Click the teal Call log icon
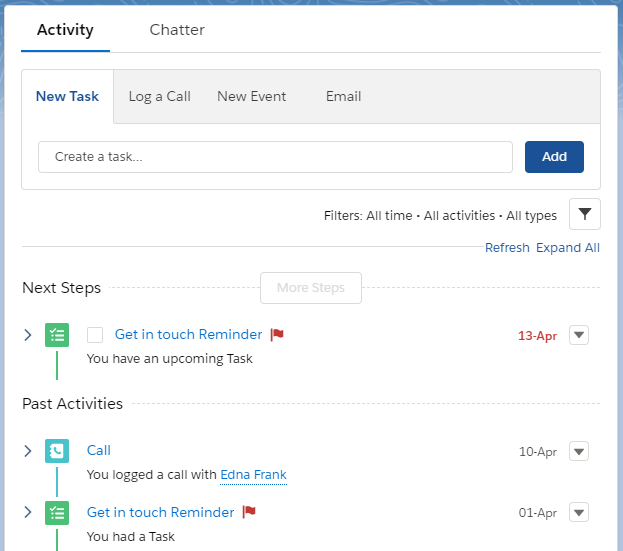623x551 pixels. [x=57, y=451]
